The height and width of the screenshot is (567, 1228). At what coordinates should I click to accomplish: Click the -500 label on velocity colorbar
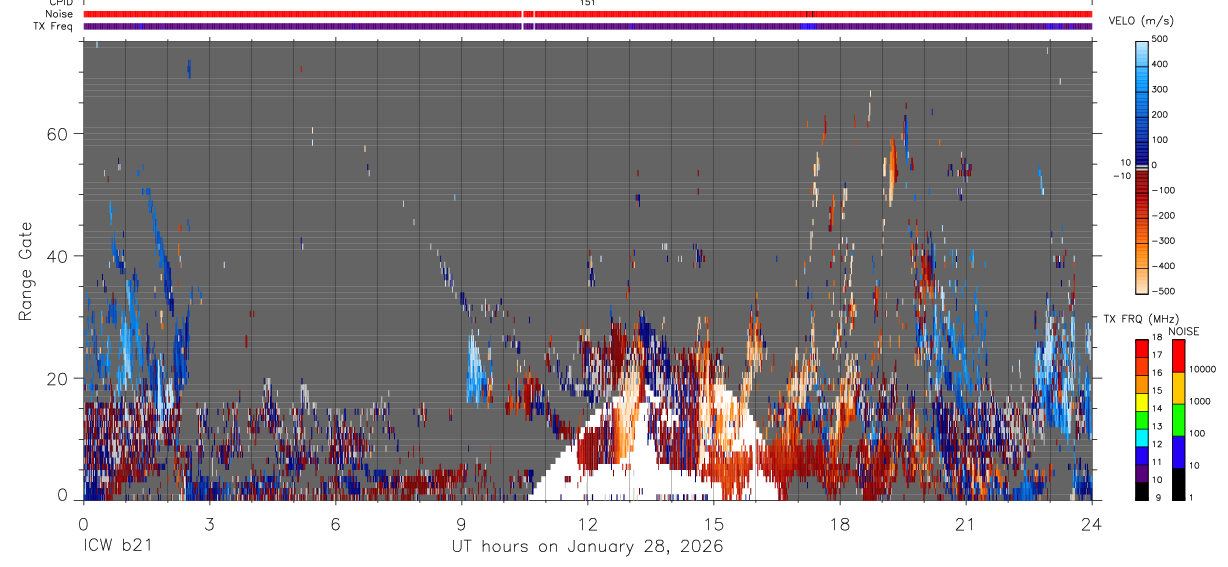coord(1163,291)
